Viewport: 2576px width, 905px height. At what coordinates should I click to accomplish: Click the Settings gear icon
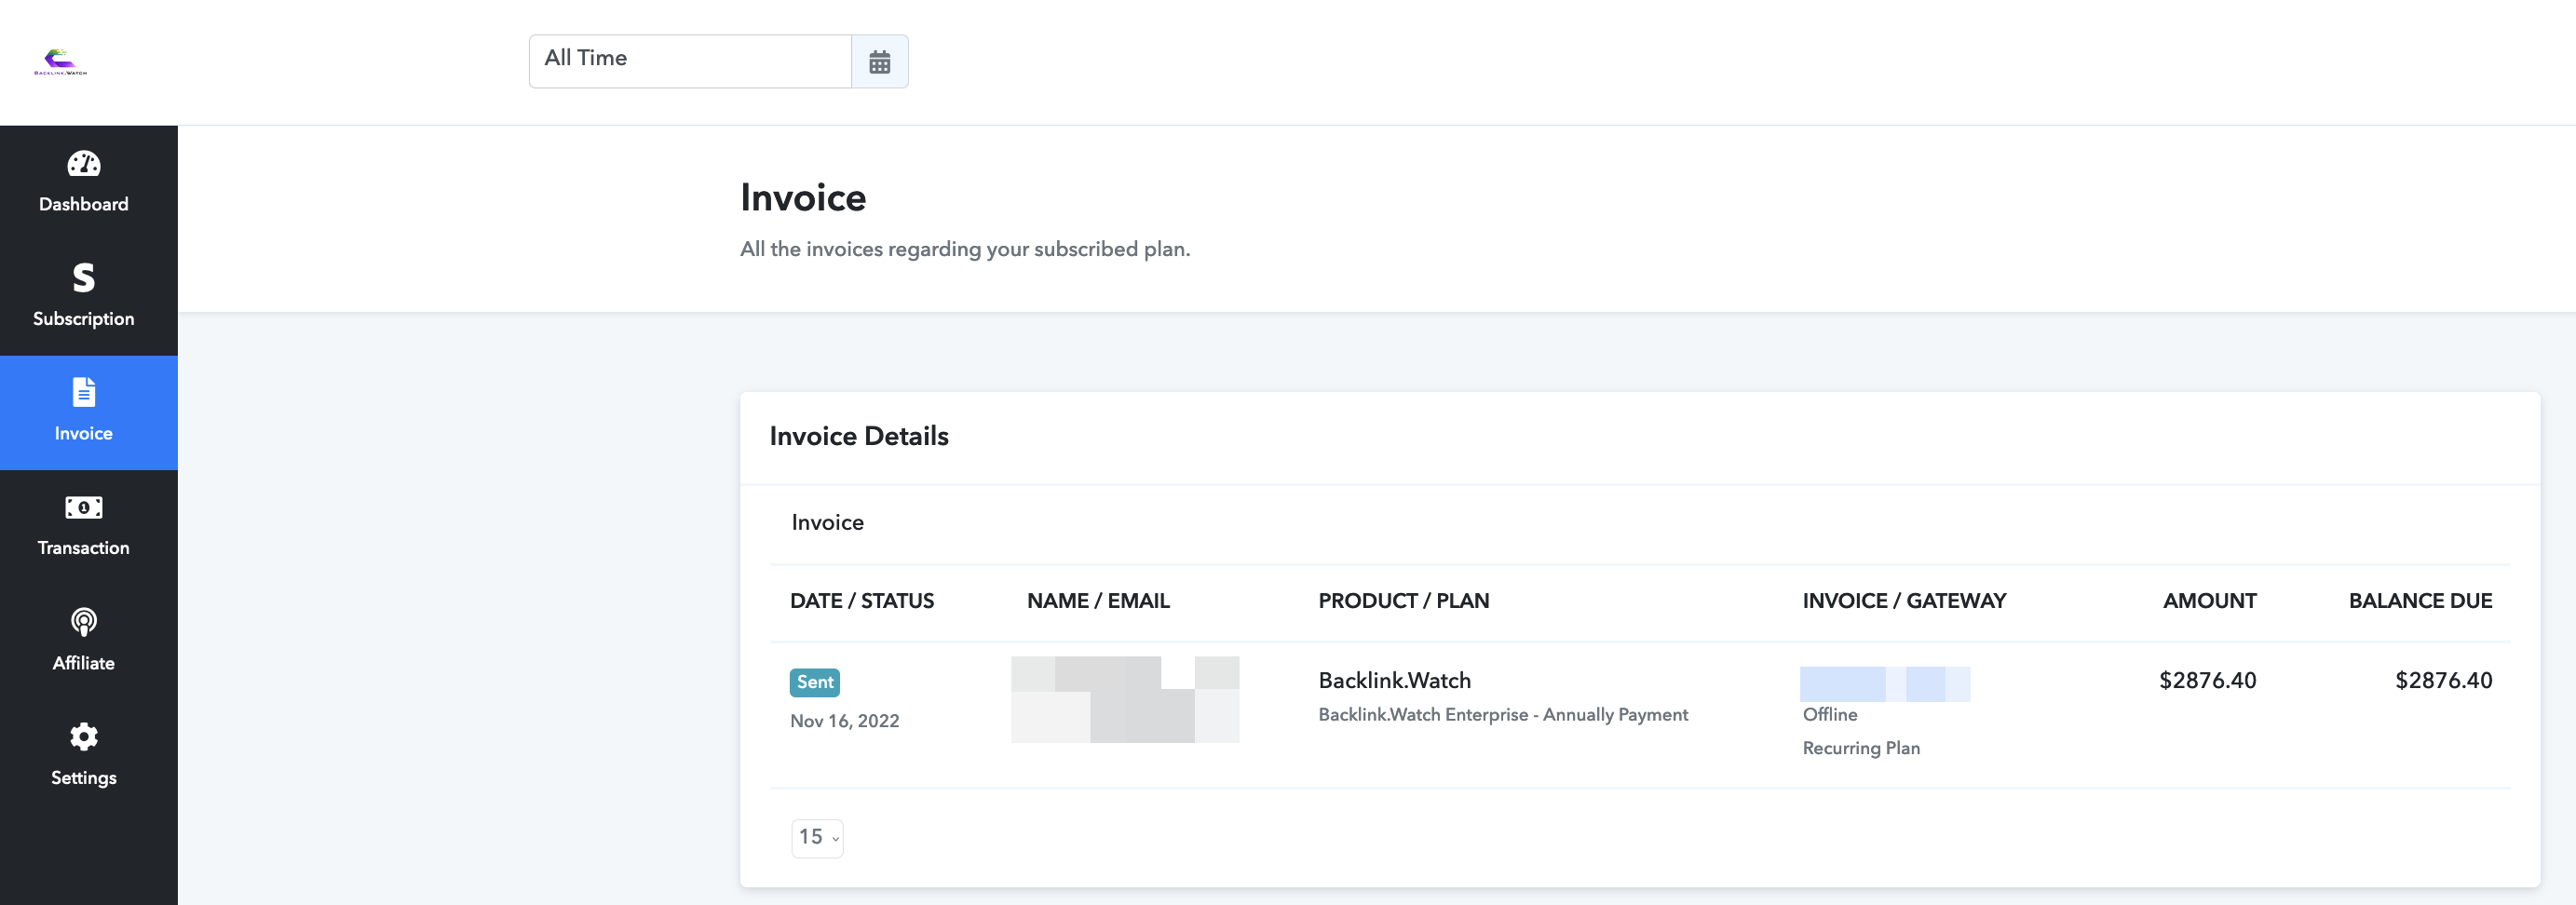tap(84, 737)
